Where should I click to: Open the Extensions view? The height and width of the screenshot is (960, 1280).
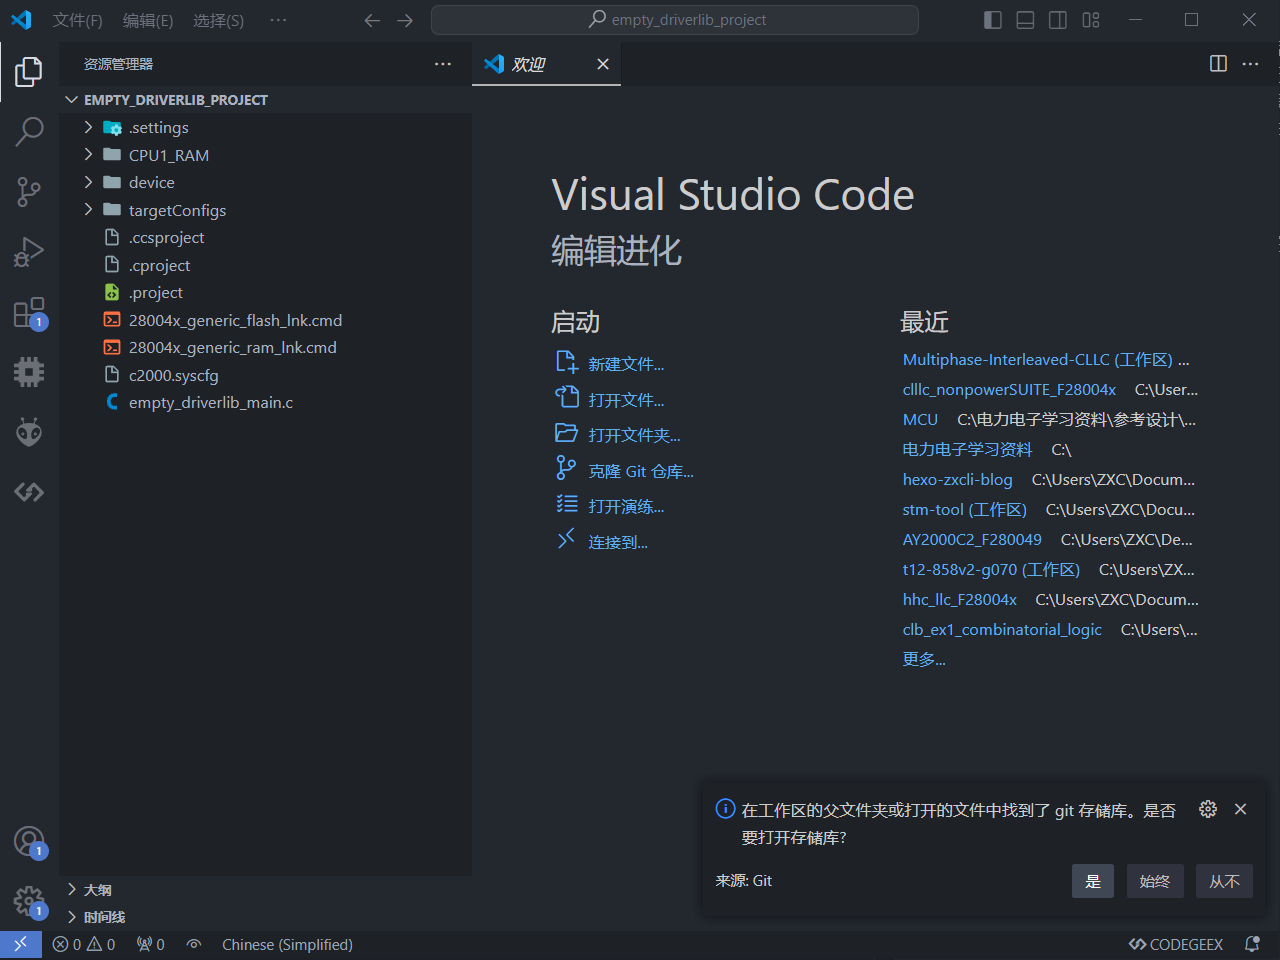pyautogui.click(x=29, y=313)
